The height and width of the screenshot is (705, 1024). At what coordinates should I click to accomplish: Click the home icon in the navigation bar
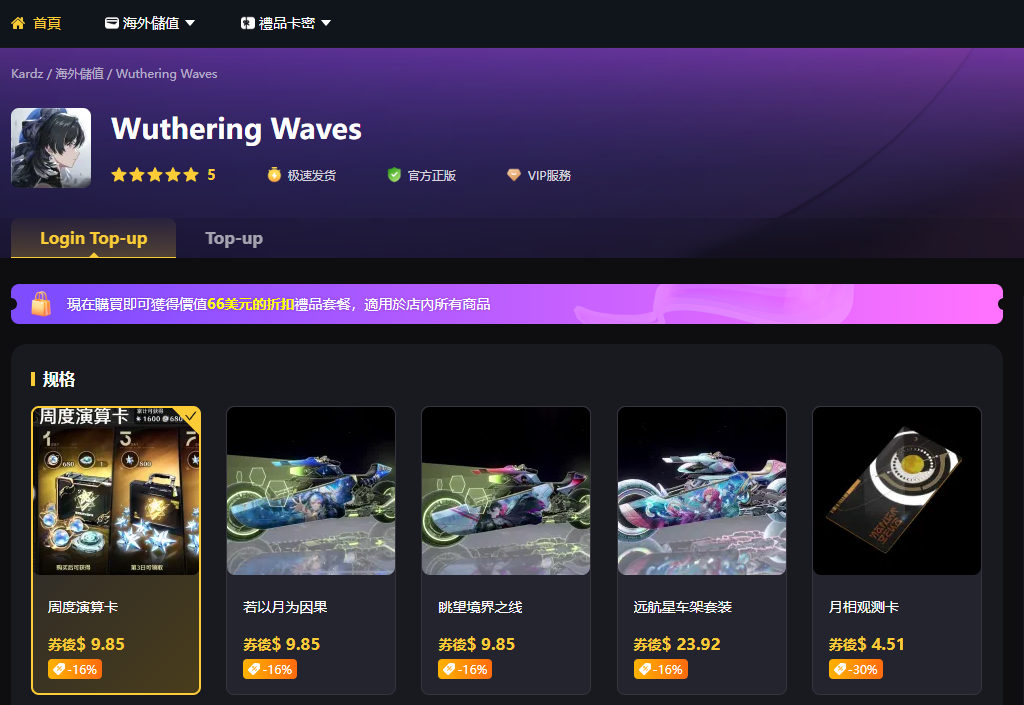click(18, 24)
